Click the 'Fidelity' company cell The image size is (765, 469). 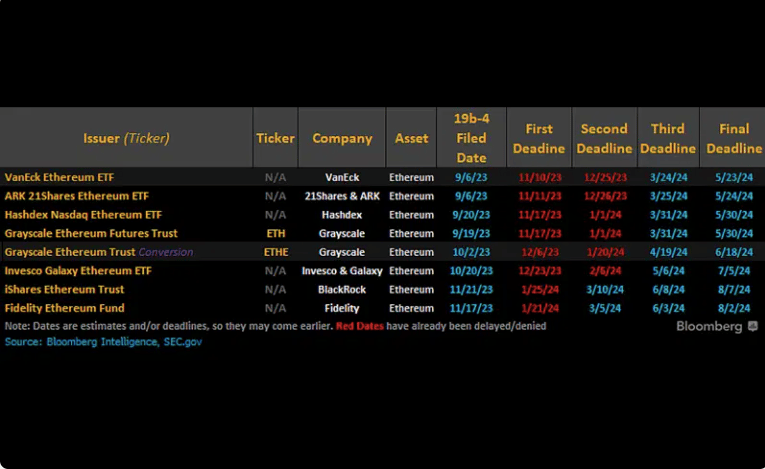pyautogui.click(x=342, y=308)
